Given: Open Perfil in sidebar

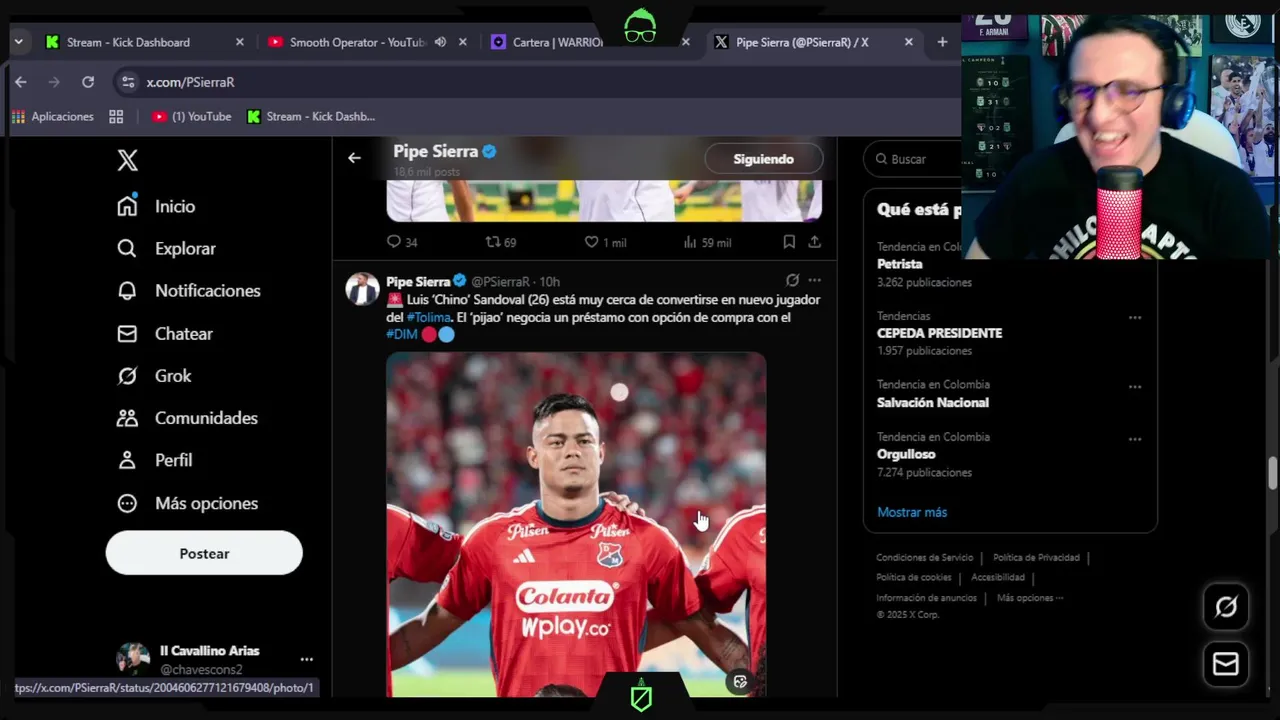Looking at the screenshot, I should coord(155,460).
